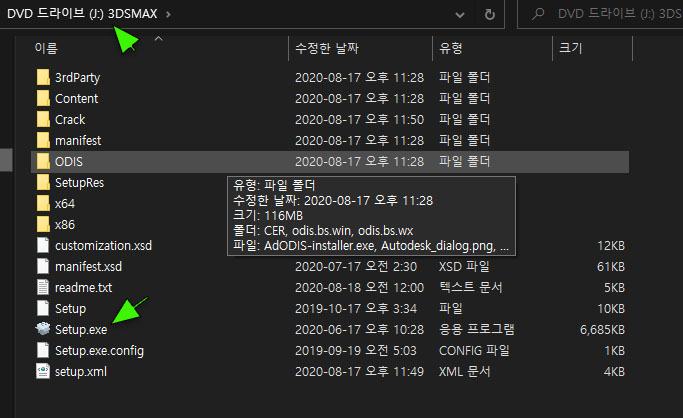Click the search magnifier icon

point(538,14)
